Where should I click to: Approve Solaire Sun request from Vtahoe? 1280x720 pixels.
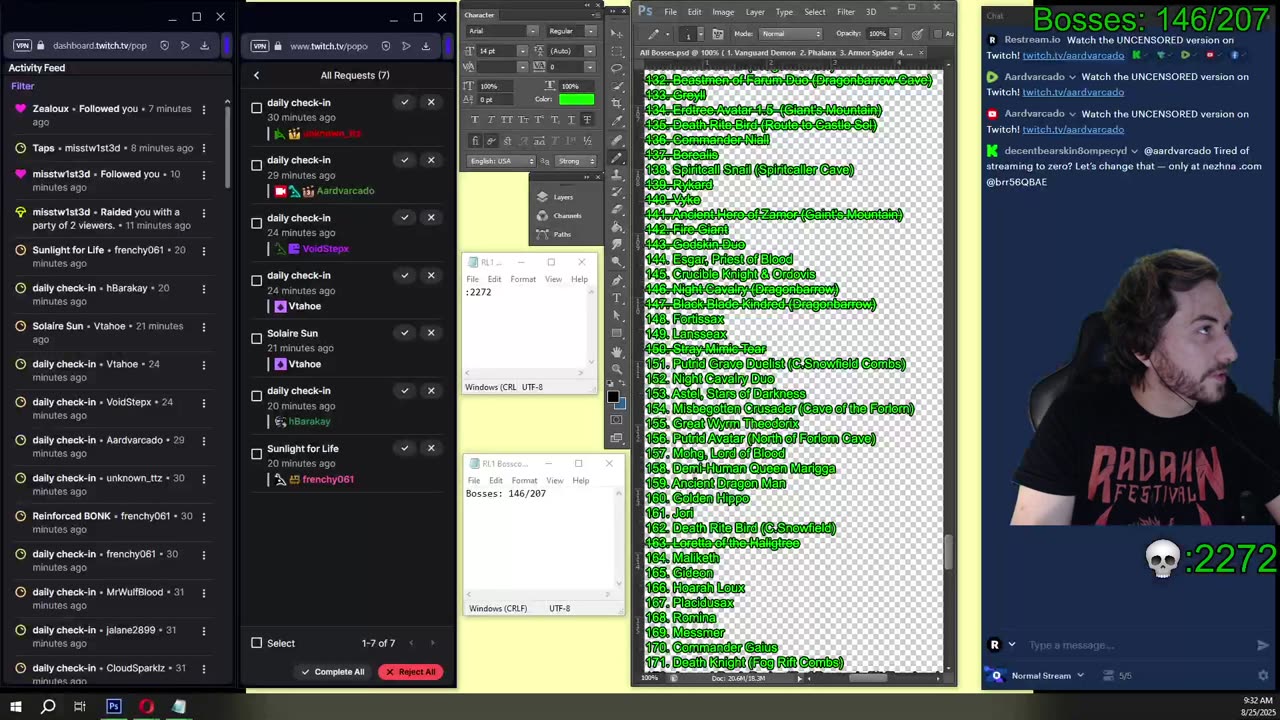click(405, 333)
